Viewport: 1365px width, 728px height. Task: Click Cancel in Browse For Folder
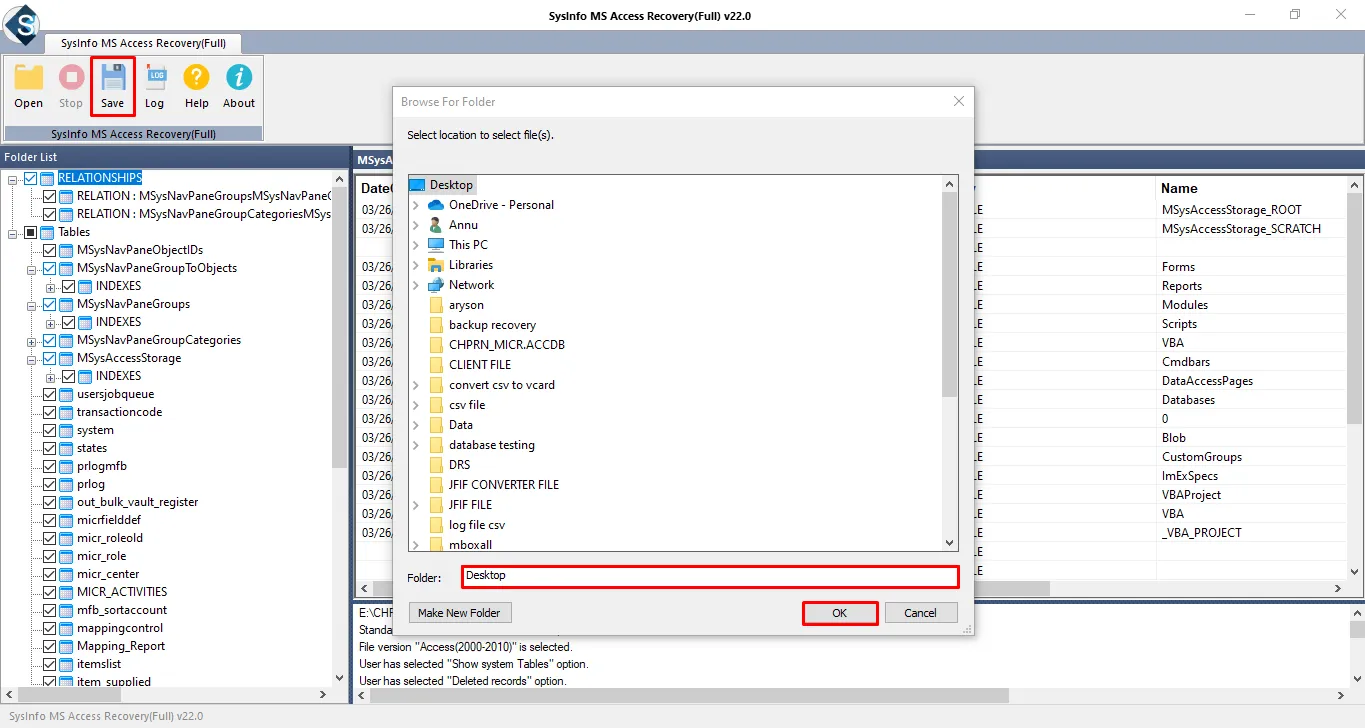point(920,613)
